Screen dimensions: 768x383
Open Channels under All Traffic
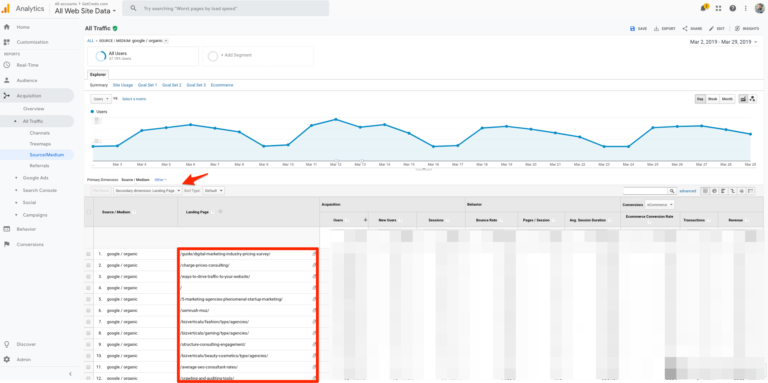click(40, 133)
